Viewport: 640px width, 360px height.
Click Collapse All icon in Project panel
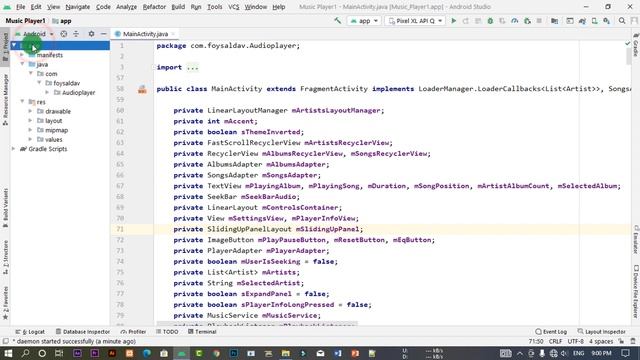76,34
